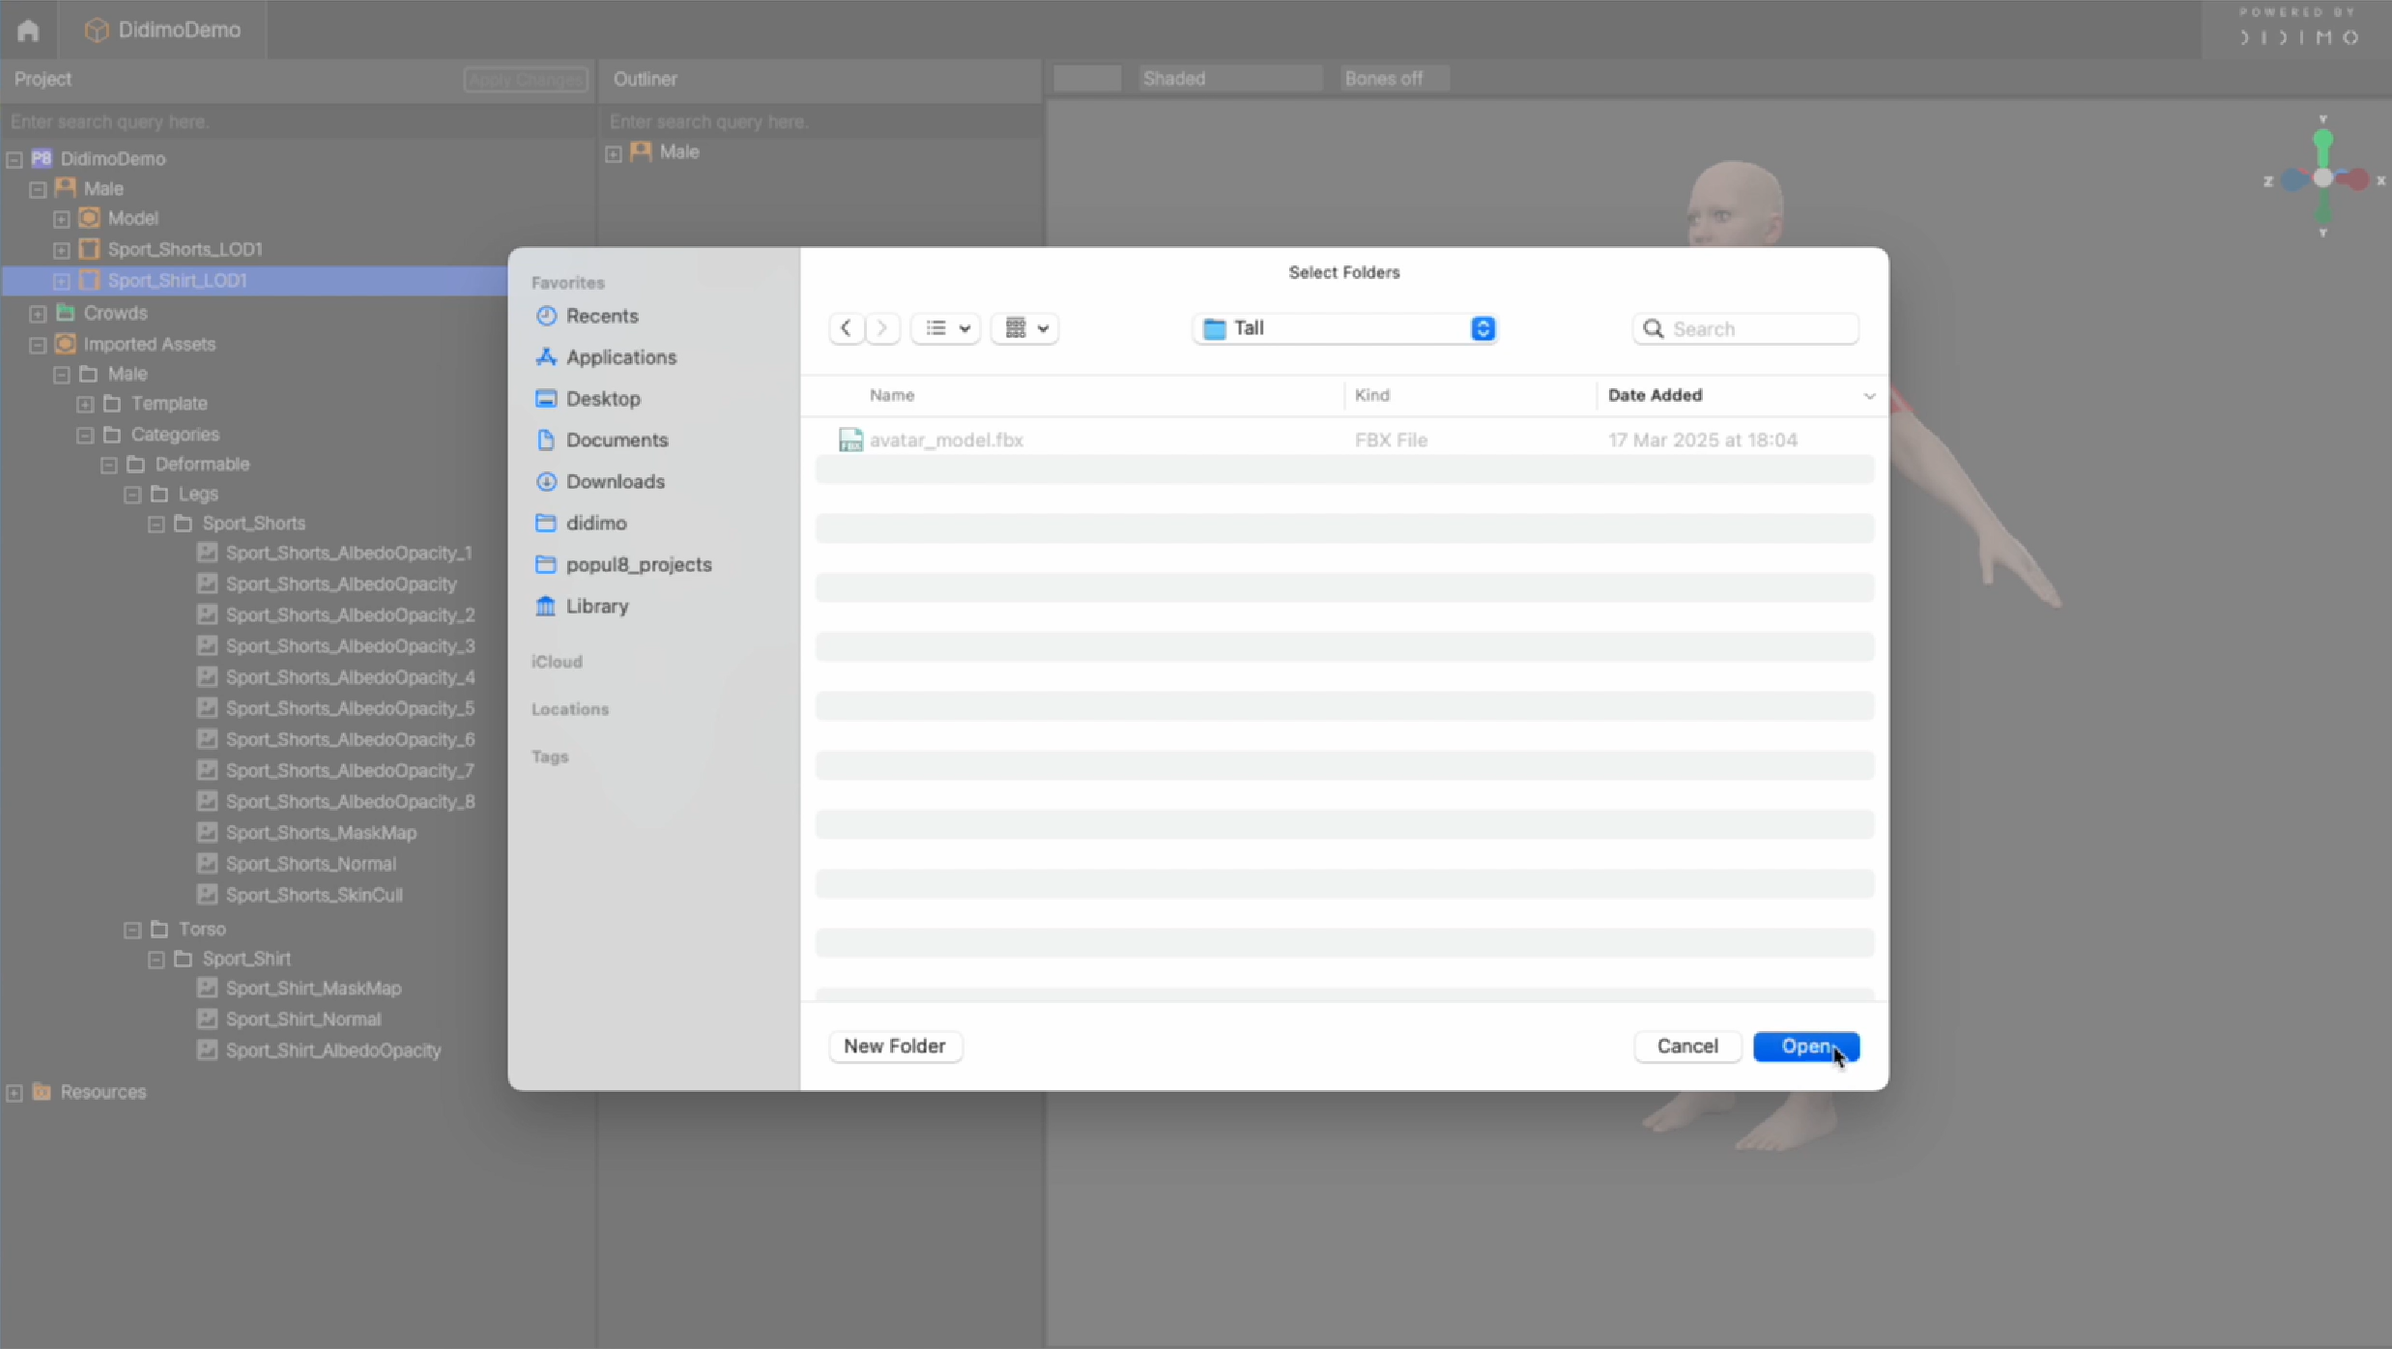Collapse the Legs folder
This screenshot has height=1349, width=2392.
point(132,495)
